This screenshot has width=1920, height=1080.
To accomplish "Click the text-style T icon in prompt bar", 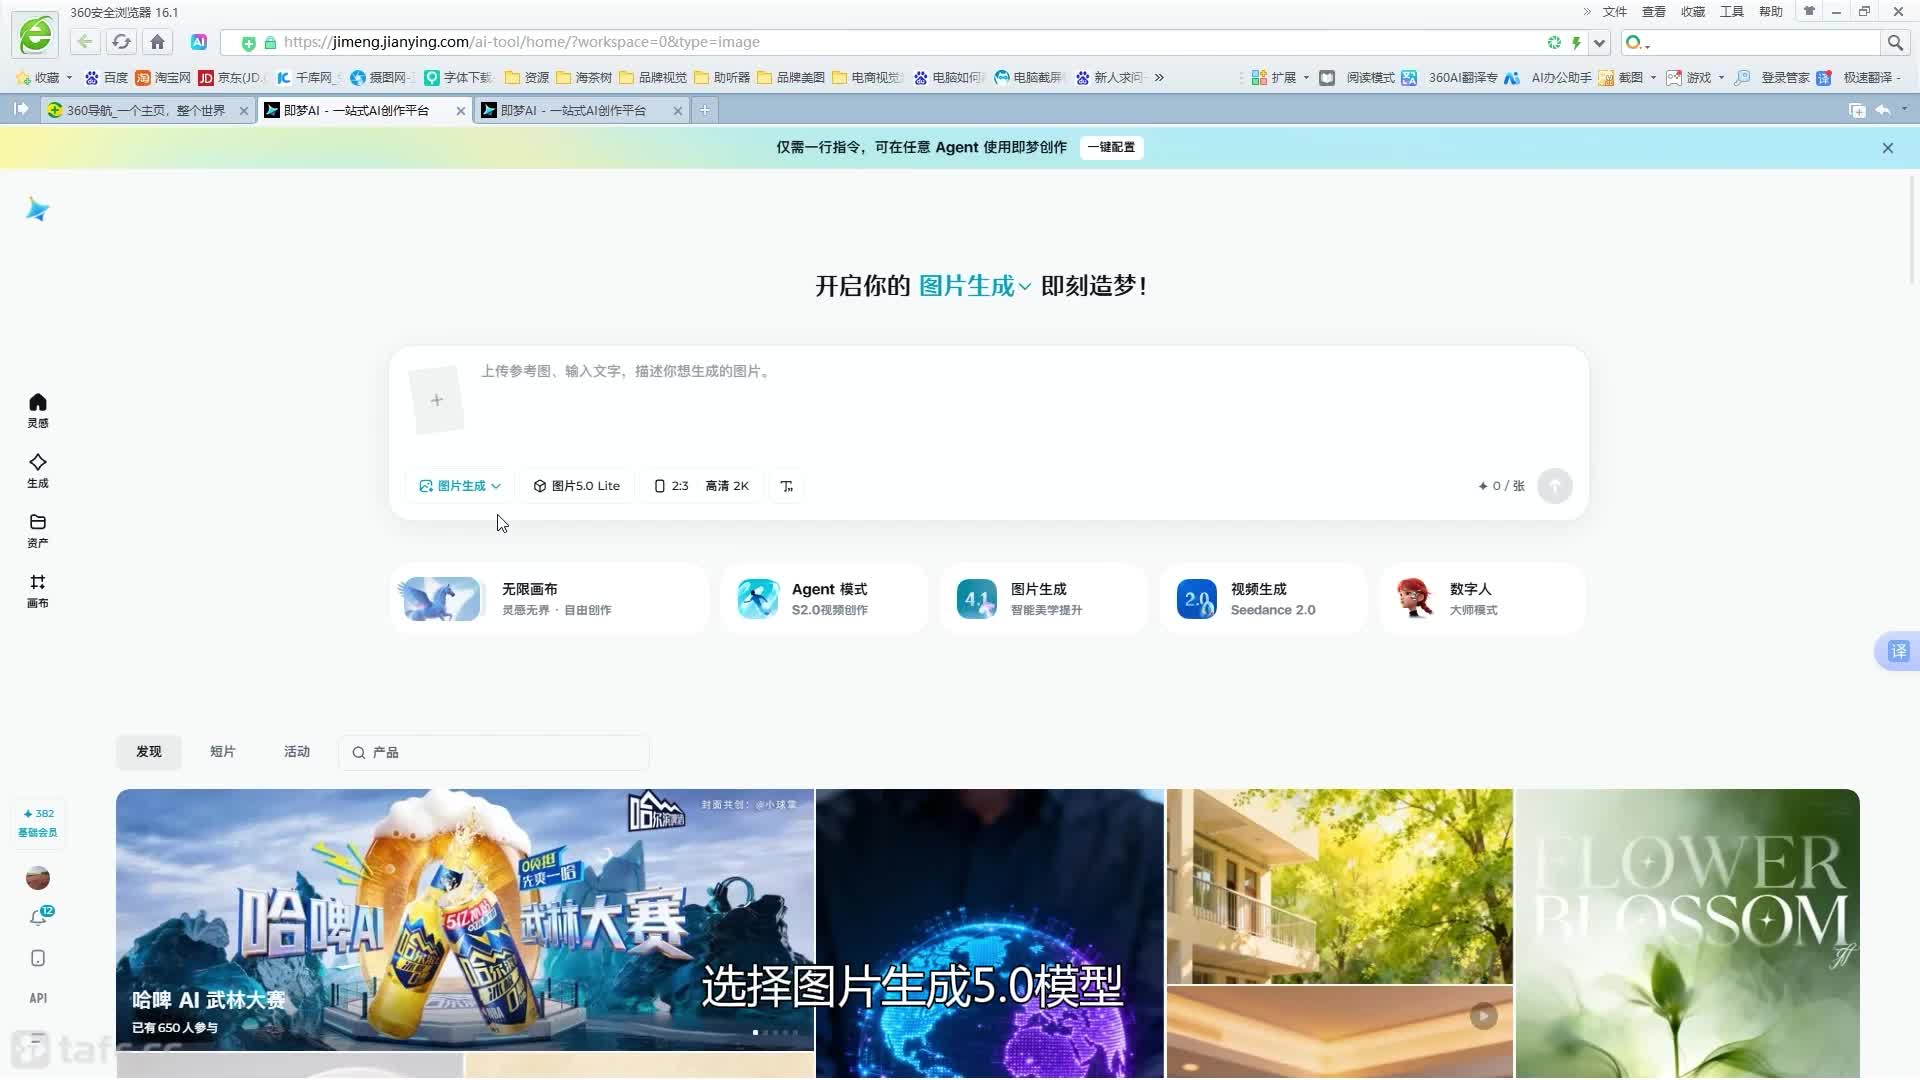I will [787, 486].
